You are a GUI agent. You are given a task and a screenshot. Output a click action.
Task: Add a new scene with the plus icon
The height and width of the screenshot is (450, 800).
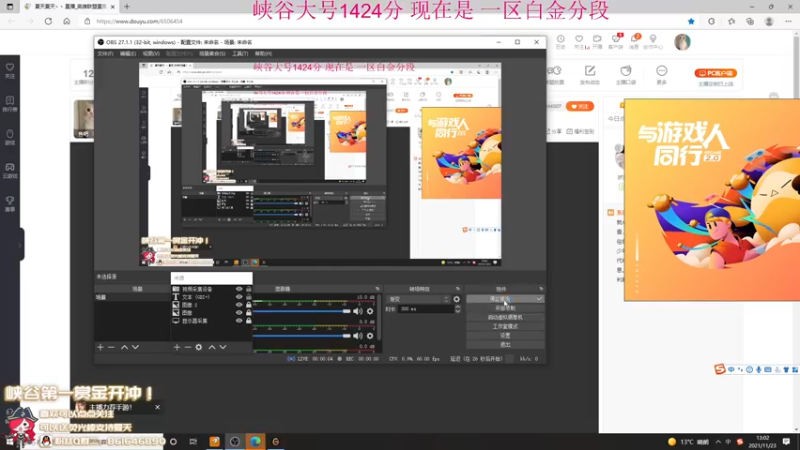point(101,347)
